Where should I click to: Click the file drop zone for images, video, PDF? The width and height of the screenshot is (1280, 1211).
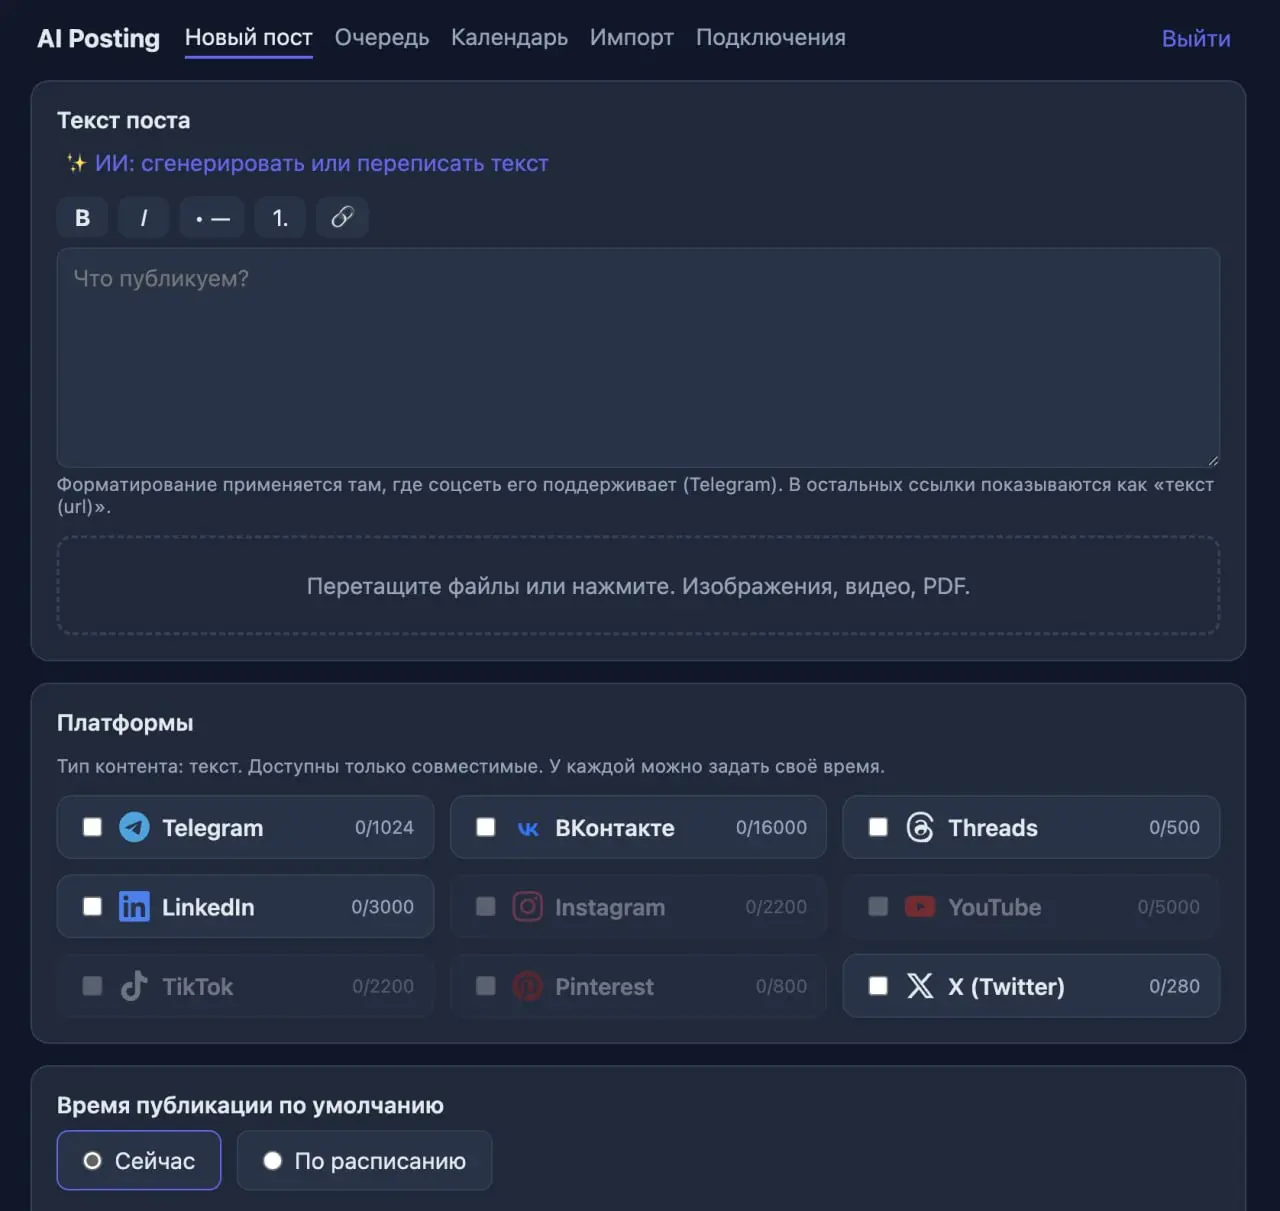638,586
